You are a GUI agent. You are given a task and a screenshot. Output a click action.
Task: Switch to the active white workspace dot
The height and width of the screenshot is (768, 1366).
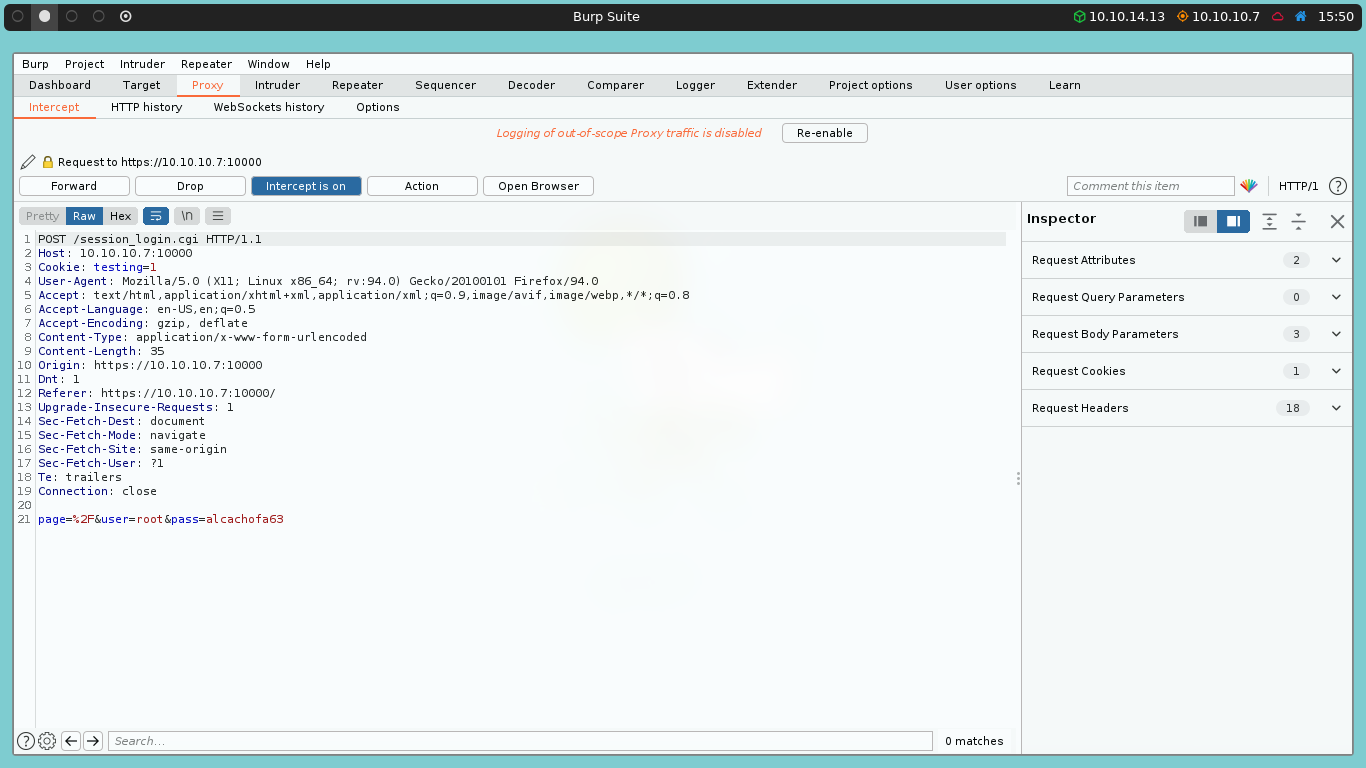pyautogui.click(x=44, y=16)
